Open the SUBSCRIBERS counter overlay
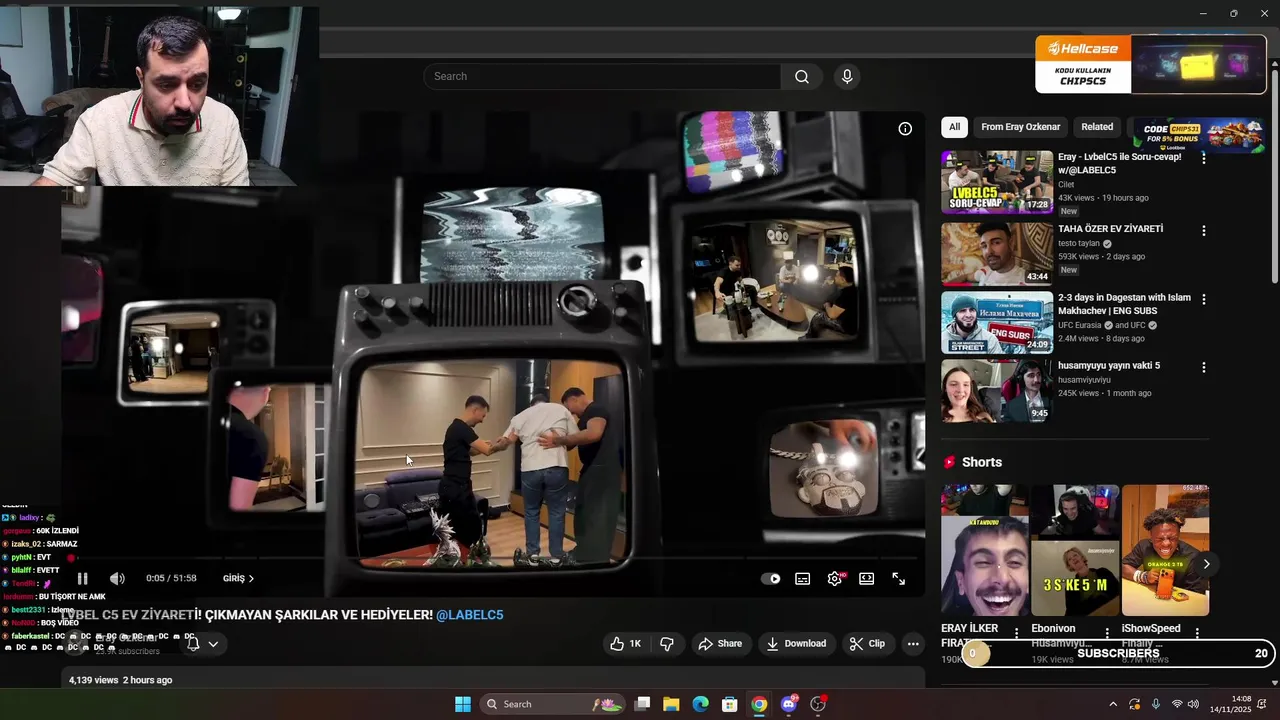Image resolution: width=1280 pixels, height=720 pixels. pos(1117,653)
